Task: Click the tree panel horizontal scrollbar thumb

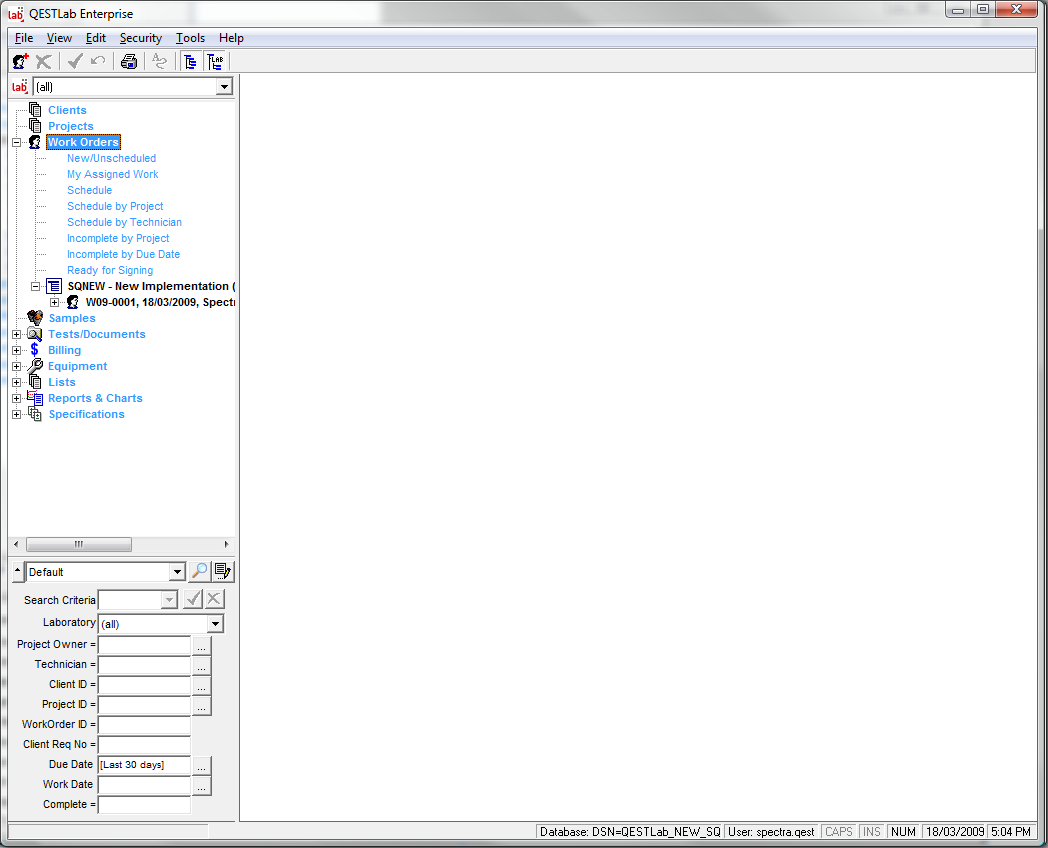Action: [78, 544]
